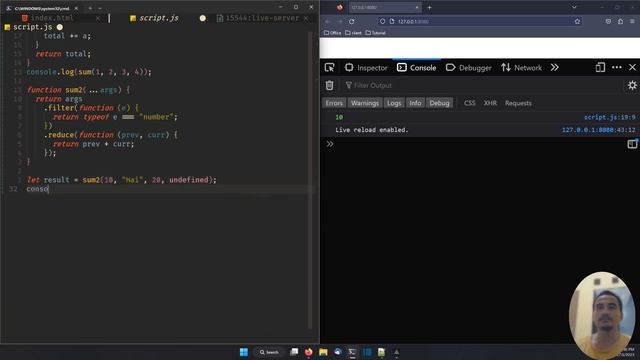The width and height of the screenshot is (640, 360).
Task: Close the index.html editor tab
Action: pyautogui.click(x=98, y=18)
